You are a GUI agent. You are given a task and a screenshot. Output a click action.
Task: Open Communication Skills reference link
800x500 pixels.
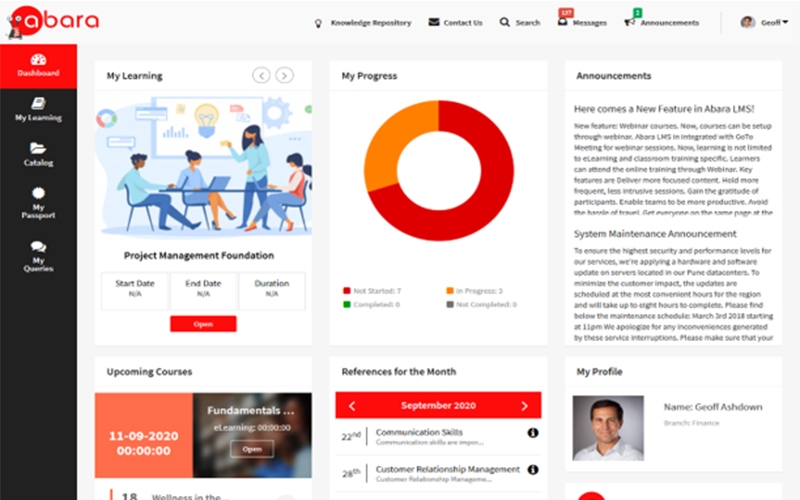tap(419, 432)
